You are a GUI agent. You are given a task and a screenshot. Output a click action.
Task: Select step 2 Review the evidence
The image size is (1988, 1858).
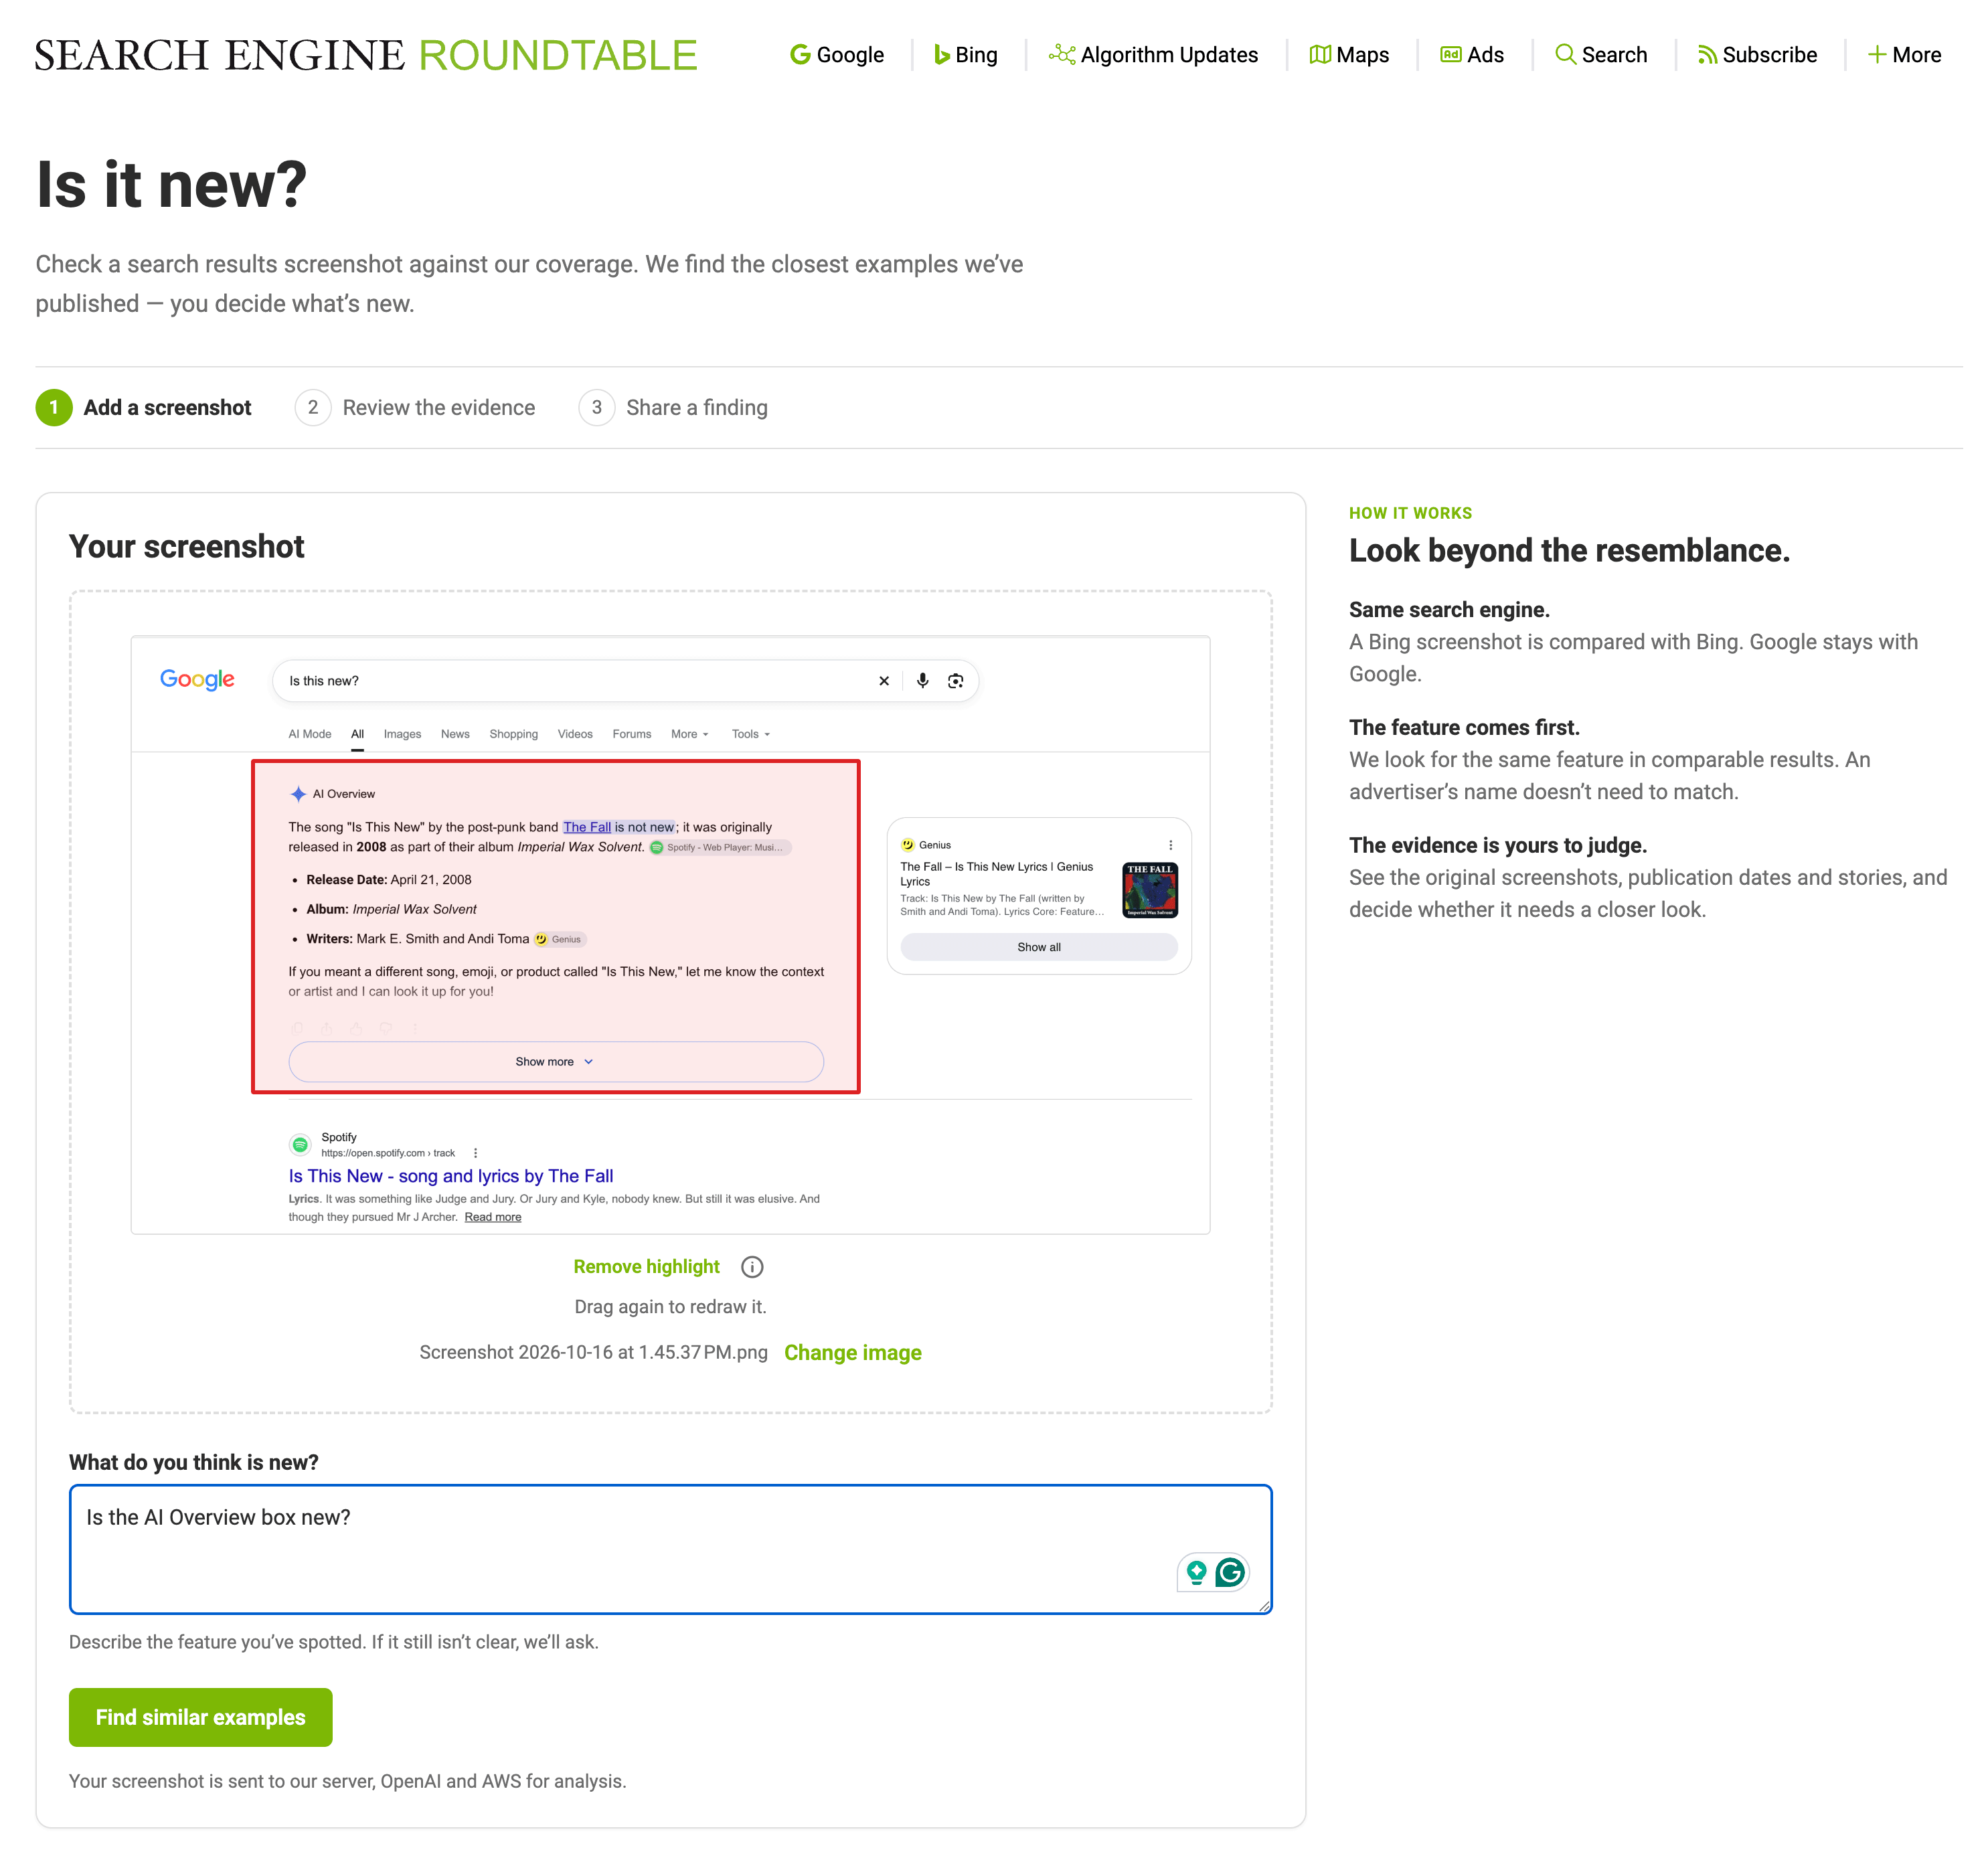(415, 408)
